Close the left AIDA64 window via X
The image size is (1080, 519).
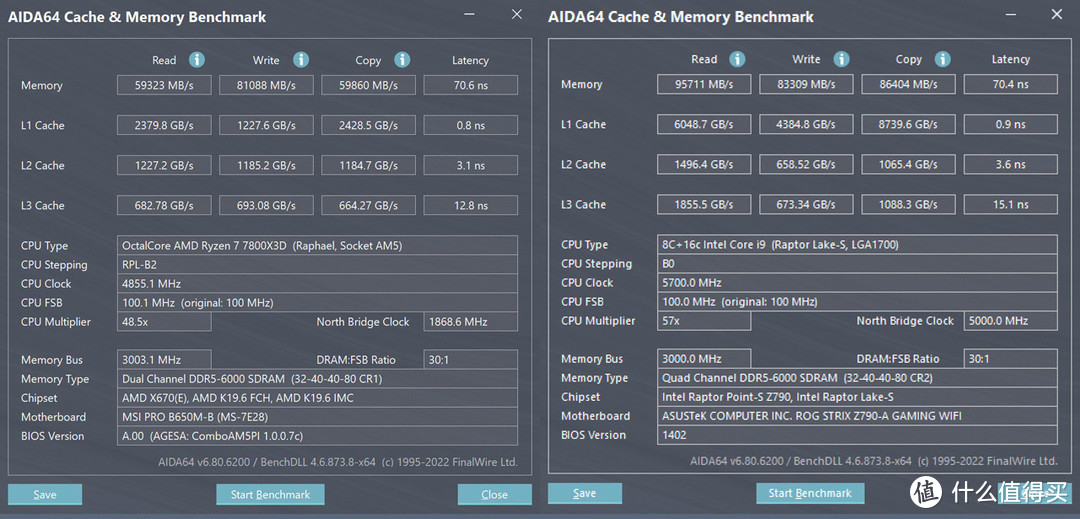[517, 14]
